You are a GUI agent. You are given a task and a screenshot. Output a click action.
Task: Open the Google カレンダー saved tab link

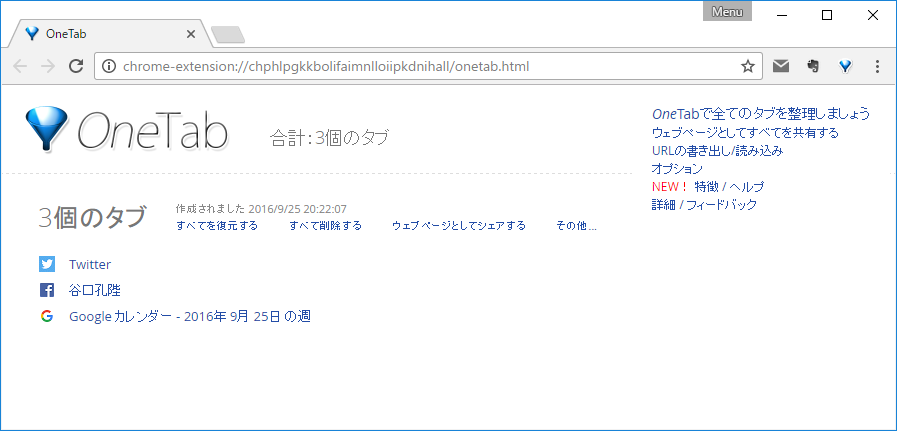click(x=189, y=317)
